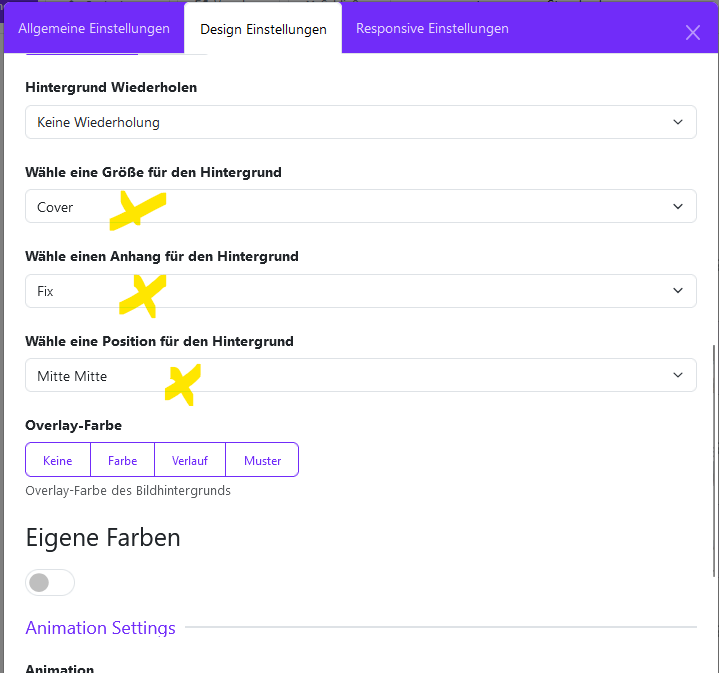This screenshot has width=719, height=673.
Task: Click chevron arrow beside the Cover selection
Action: coord(678,207)
